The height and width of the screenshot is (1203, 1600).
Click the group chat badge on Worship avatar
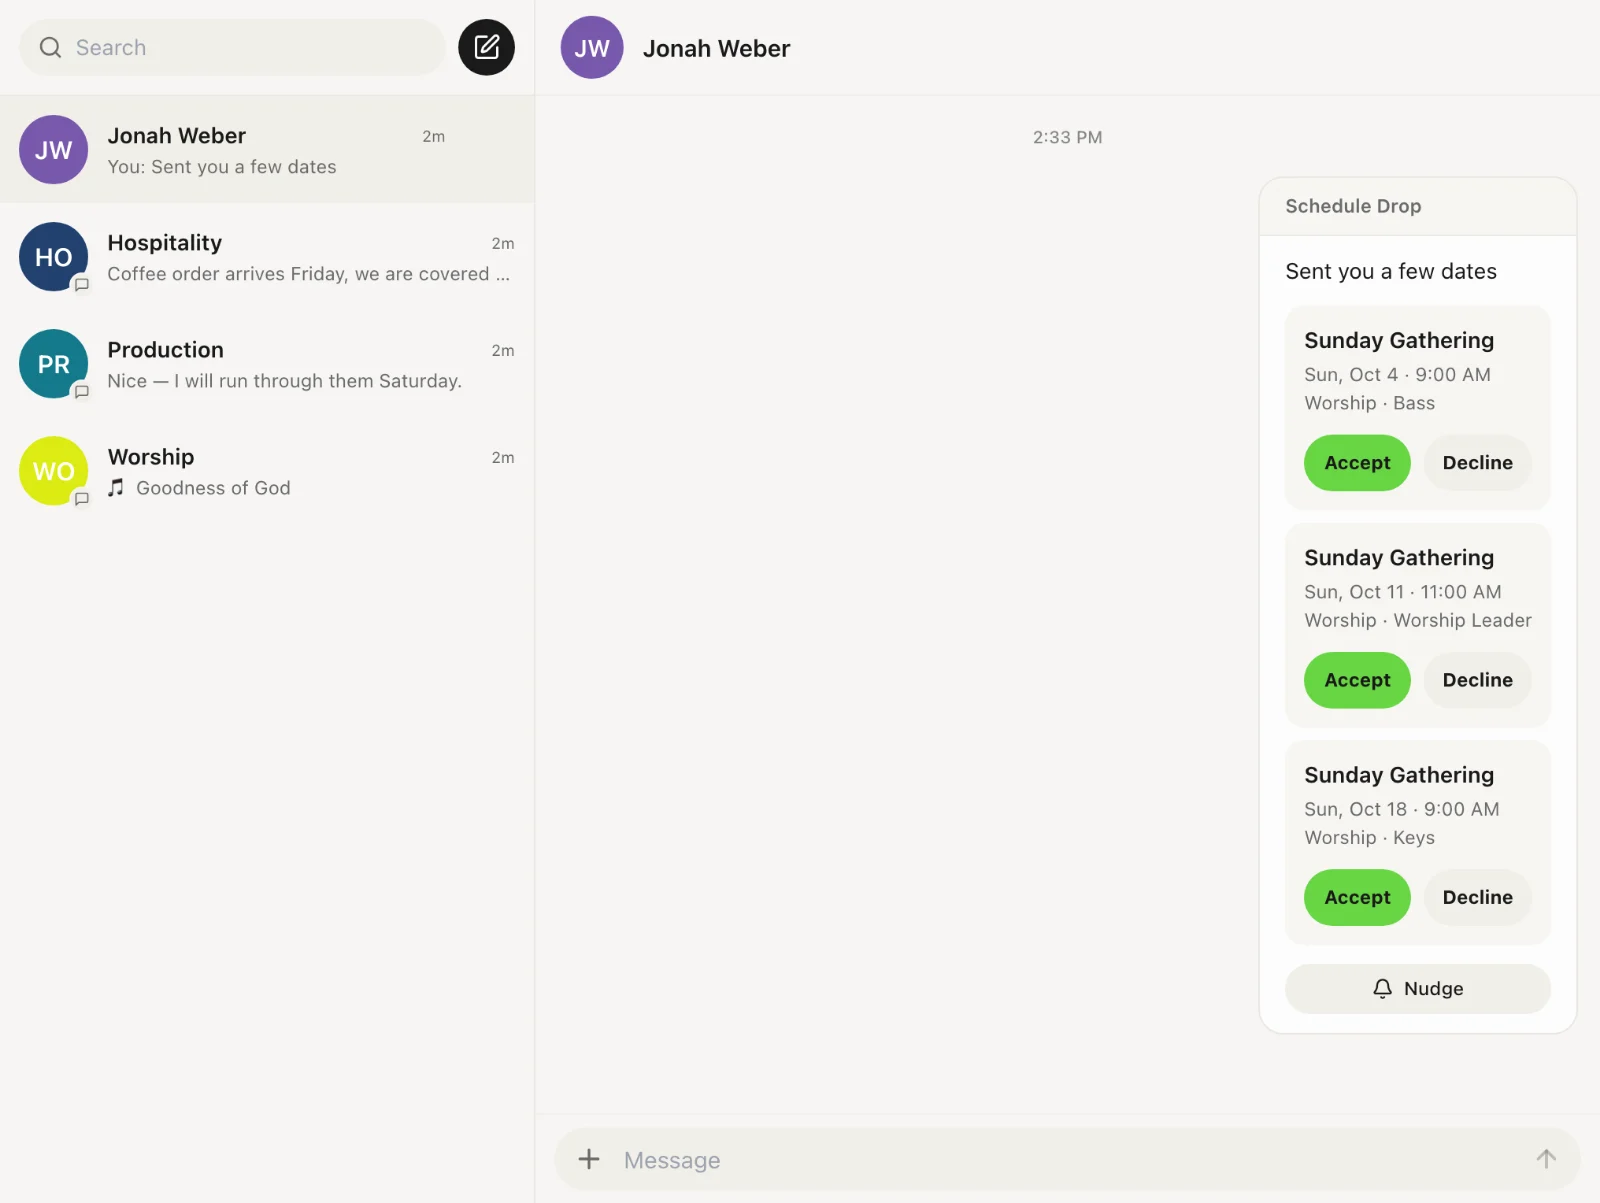[x=82, y=499]
